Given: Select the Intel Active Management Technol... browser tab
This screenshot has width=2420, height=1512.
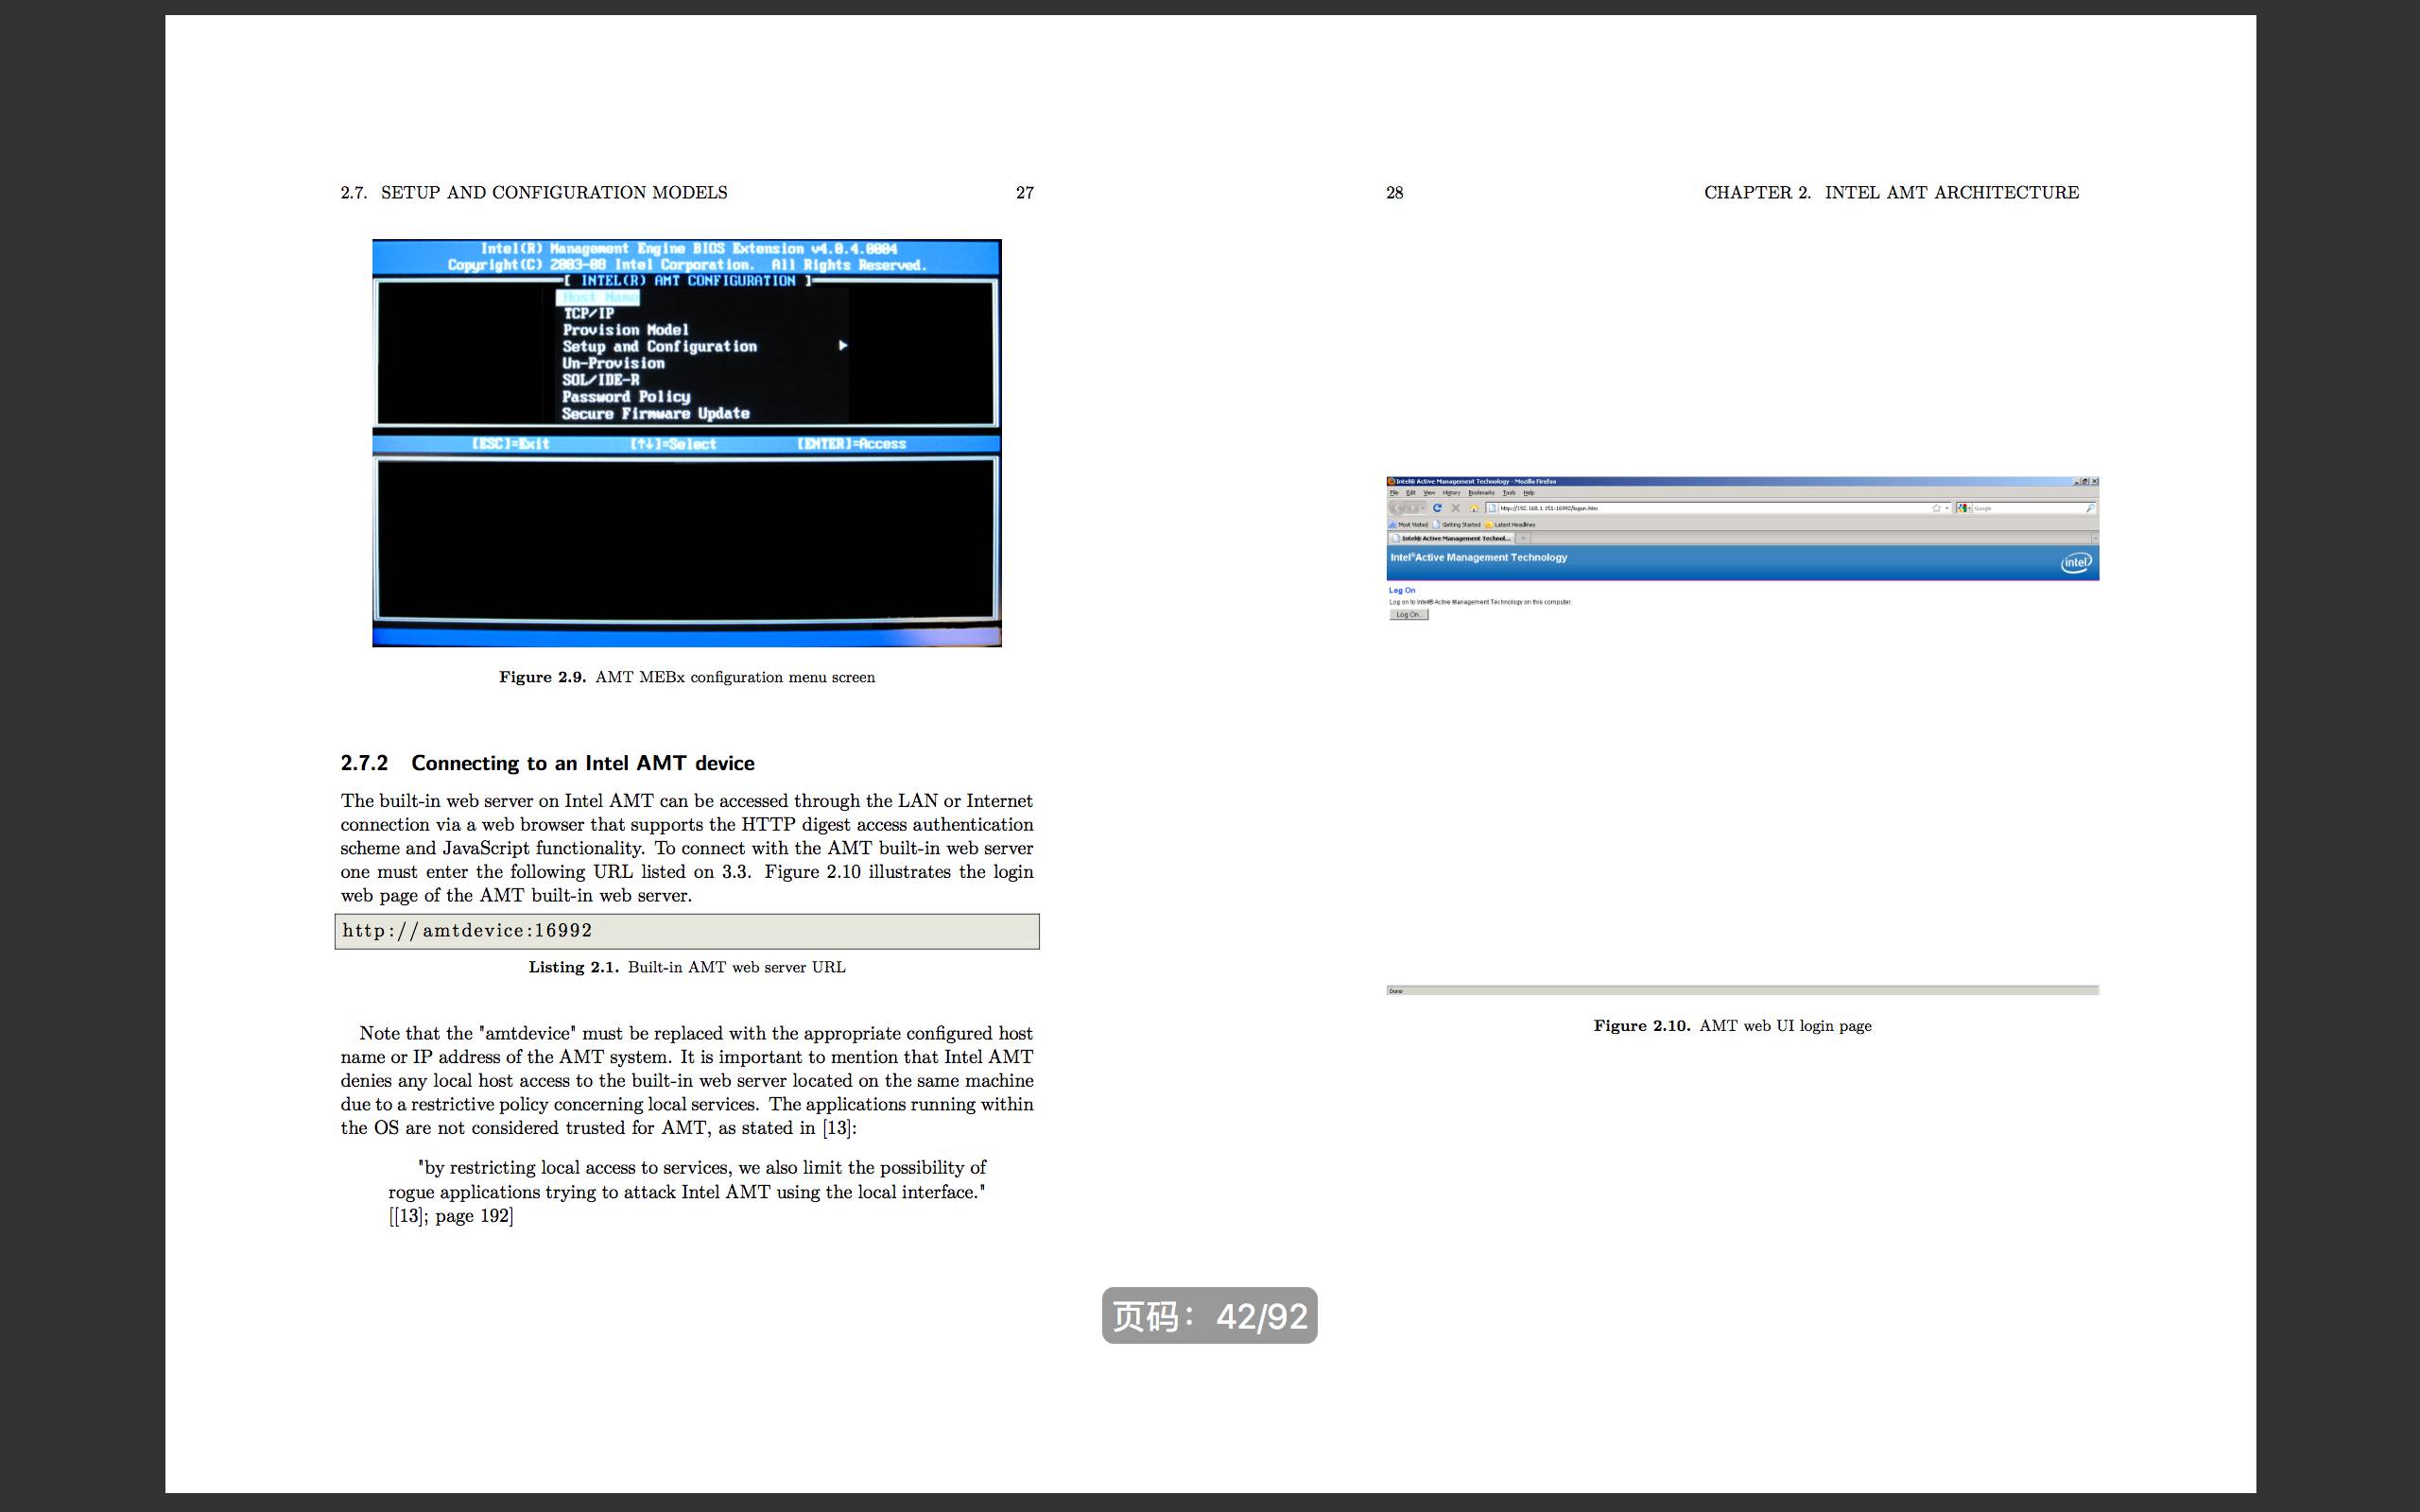Looking at the screenshot, I should (x=1452, y=539).
